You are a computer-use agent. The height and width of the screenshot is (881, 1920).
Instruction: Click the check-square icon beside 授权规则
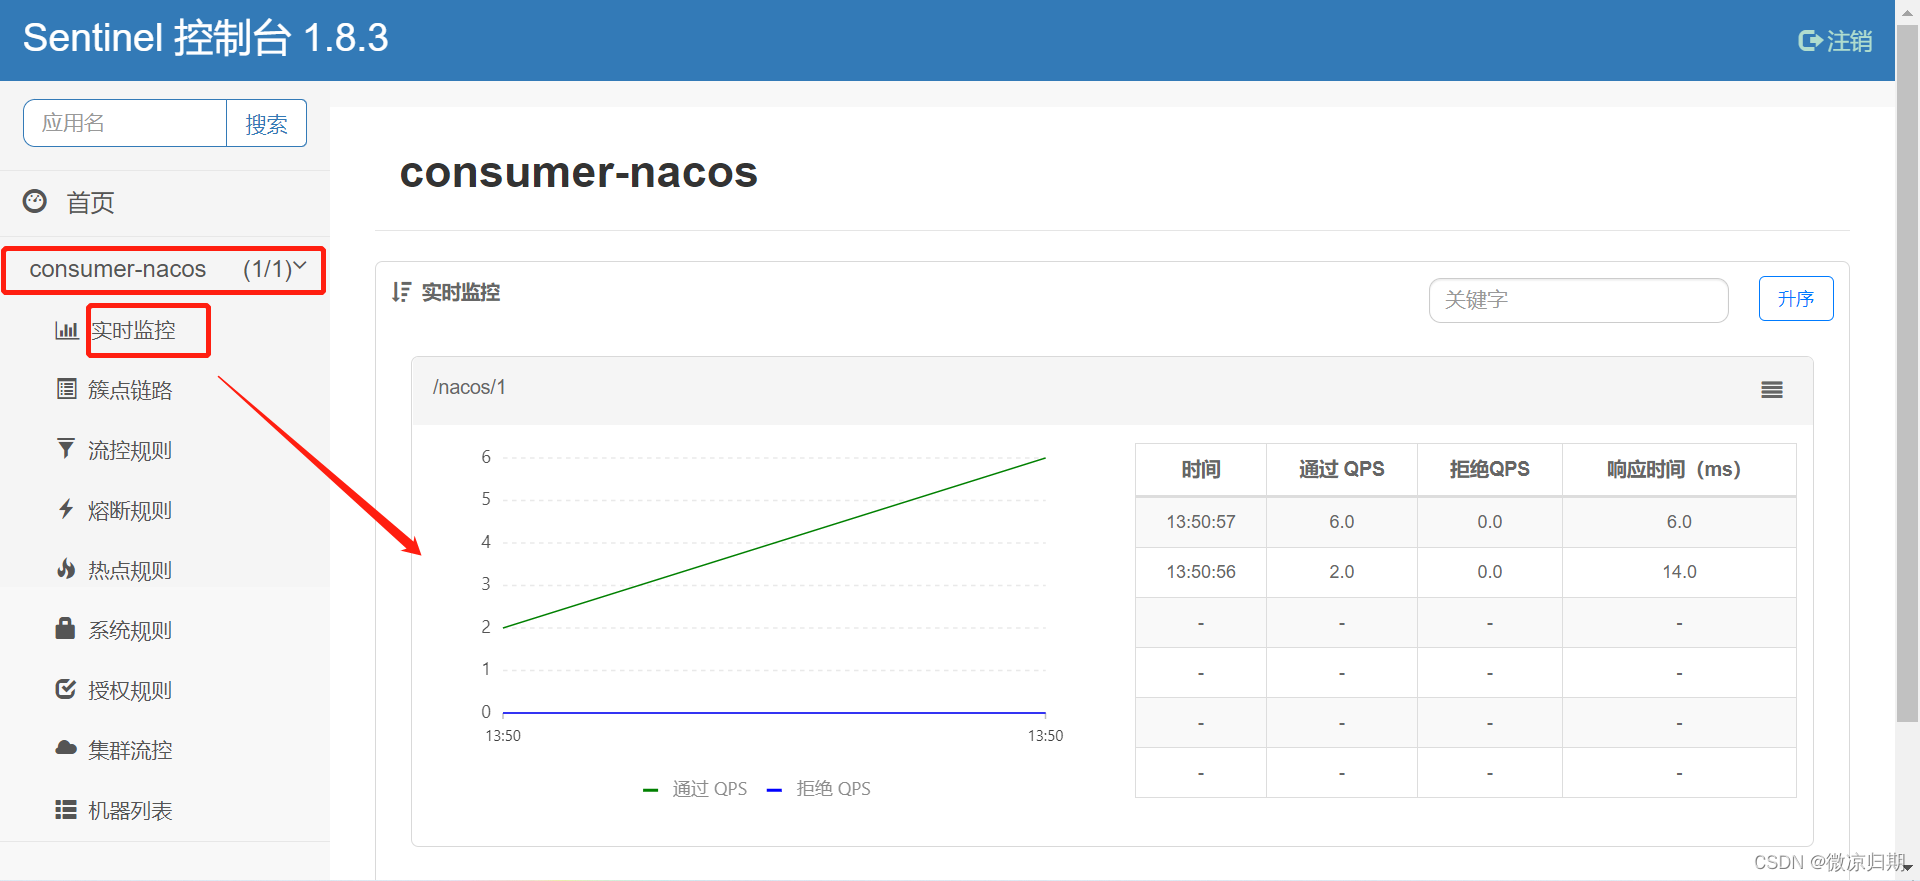coord(66,689)
